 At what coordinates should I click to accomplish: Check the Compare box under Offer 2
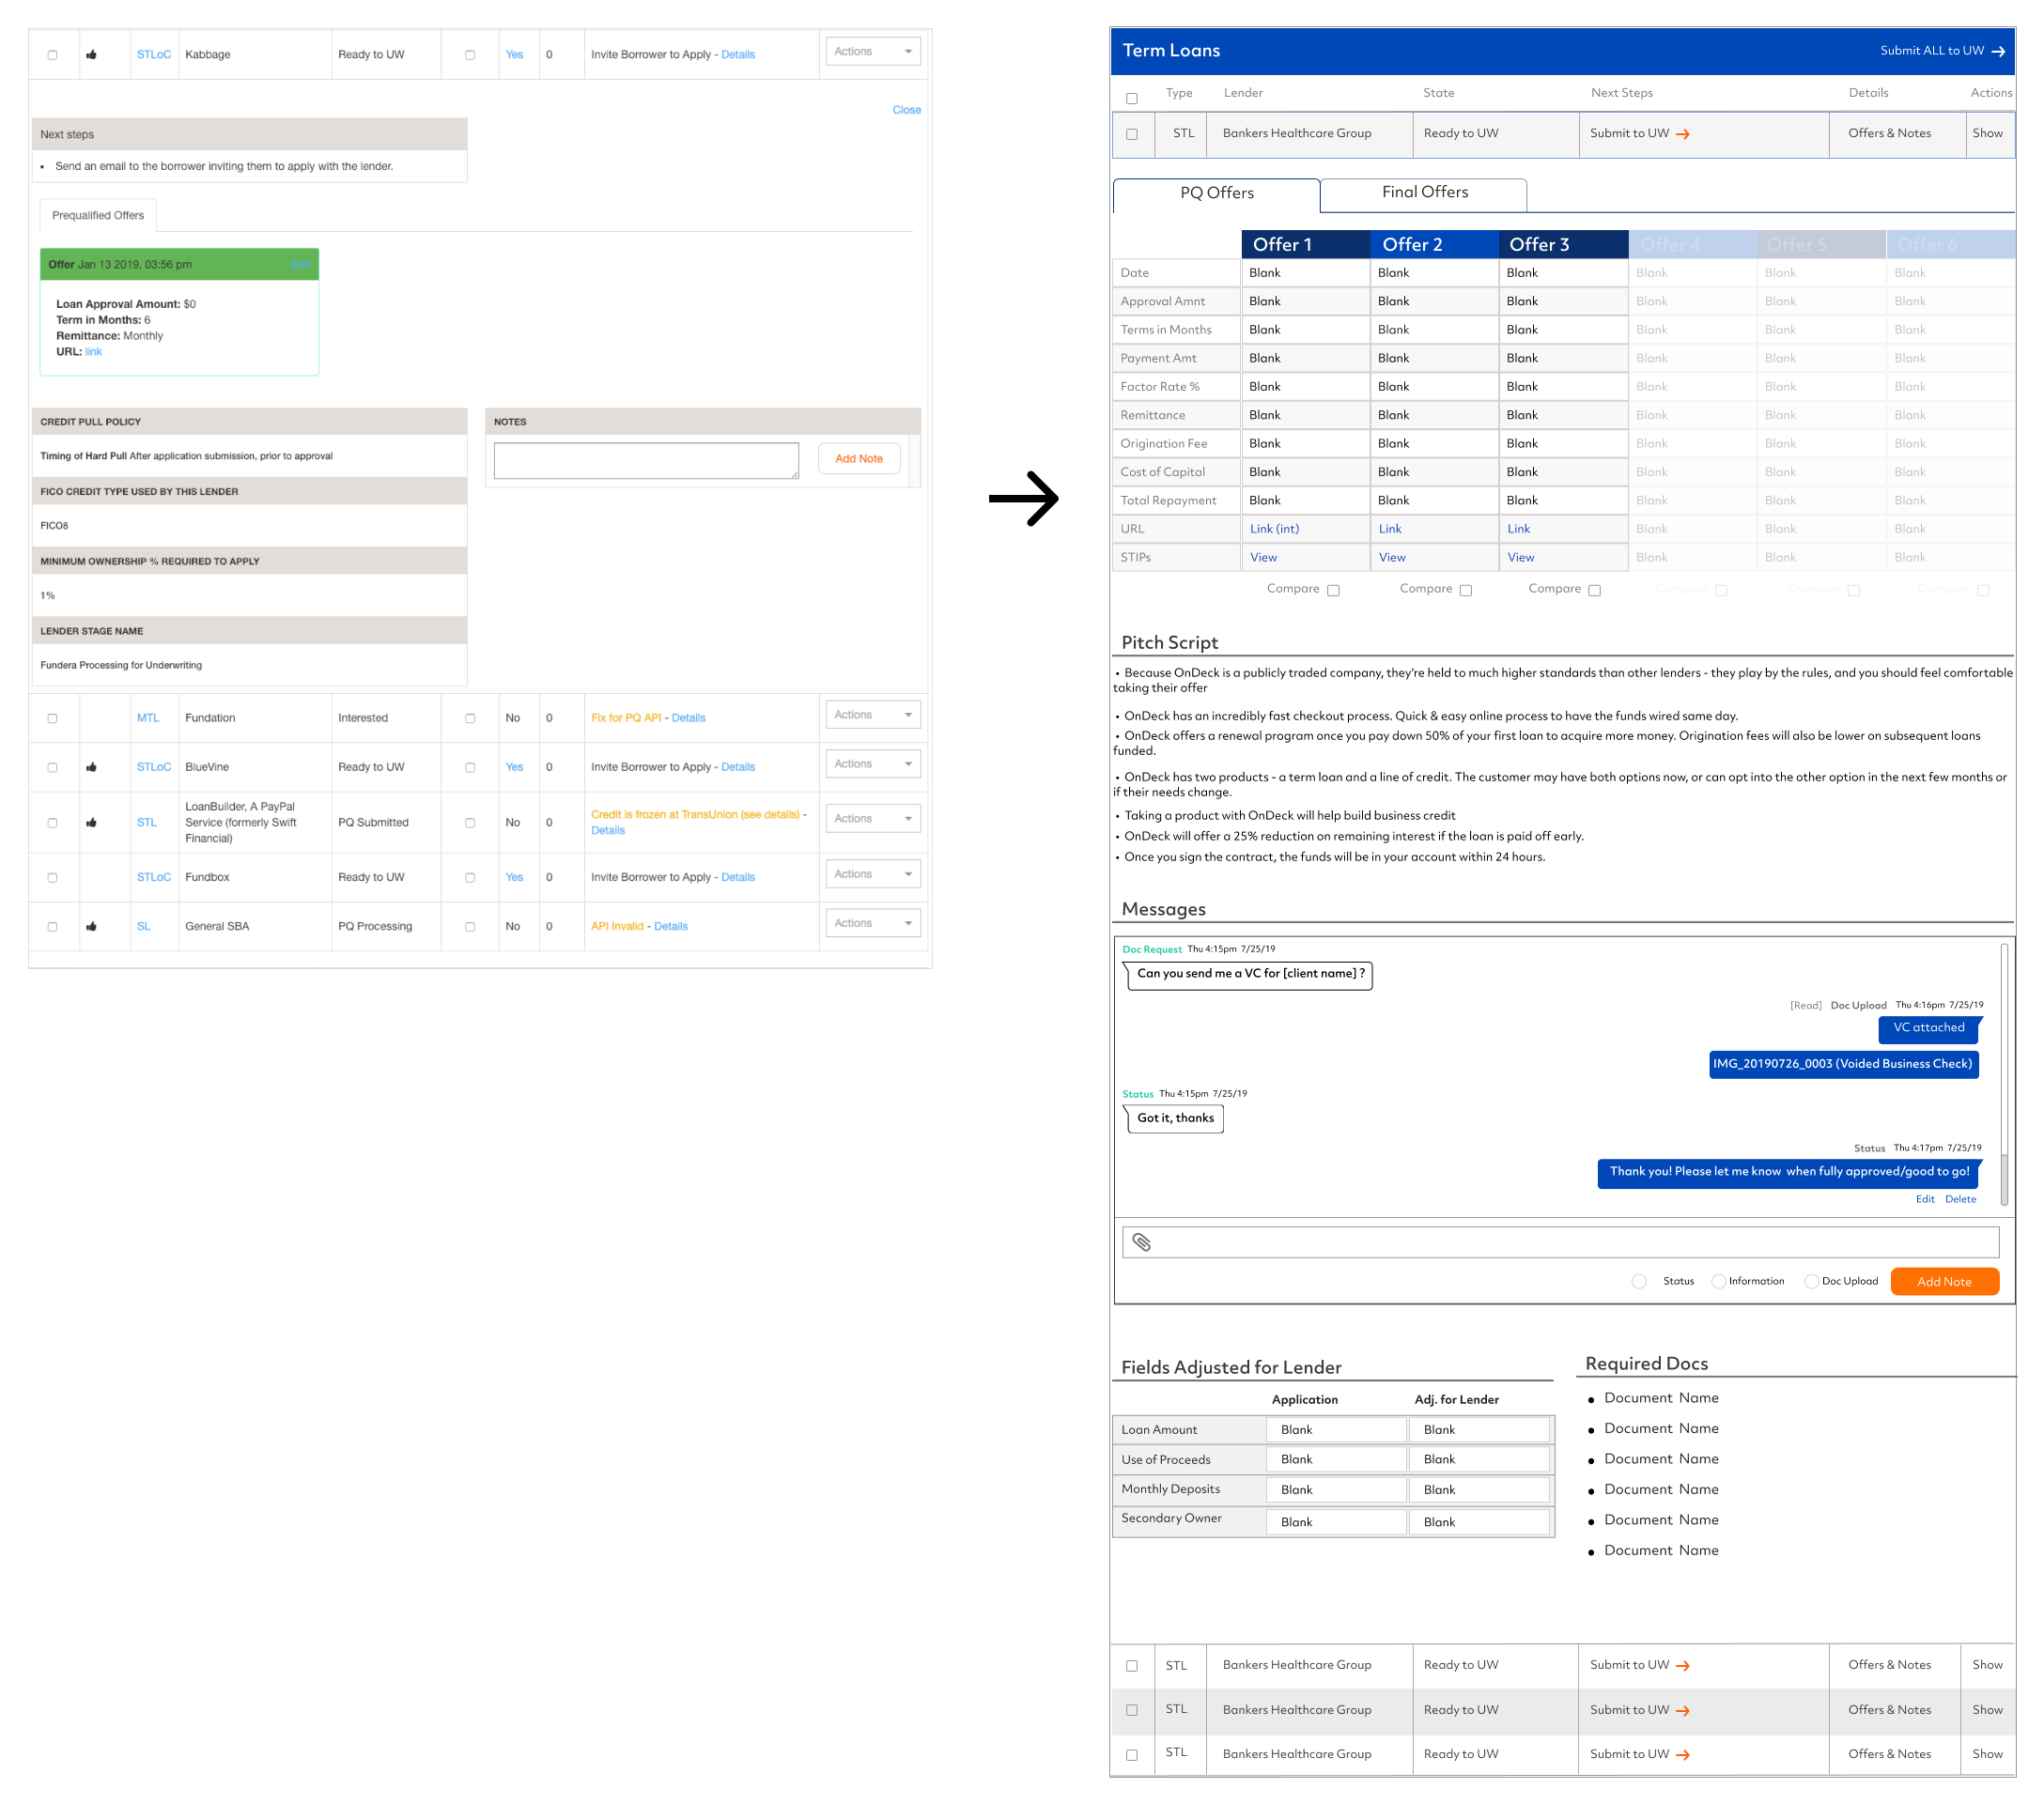[1465, 590]
